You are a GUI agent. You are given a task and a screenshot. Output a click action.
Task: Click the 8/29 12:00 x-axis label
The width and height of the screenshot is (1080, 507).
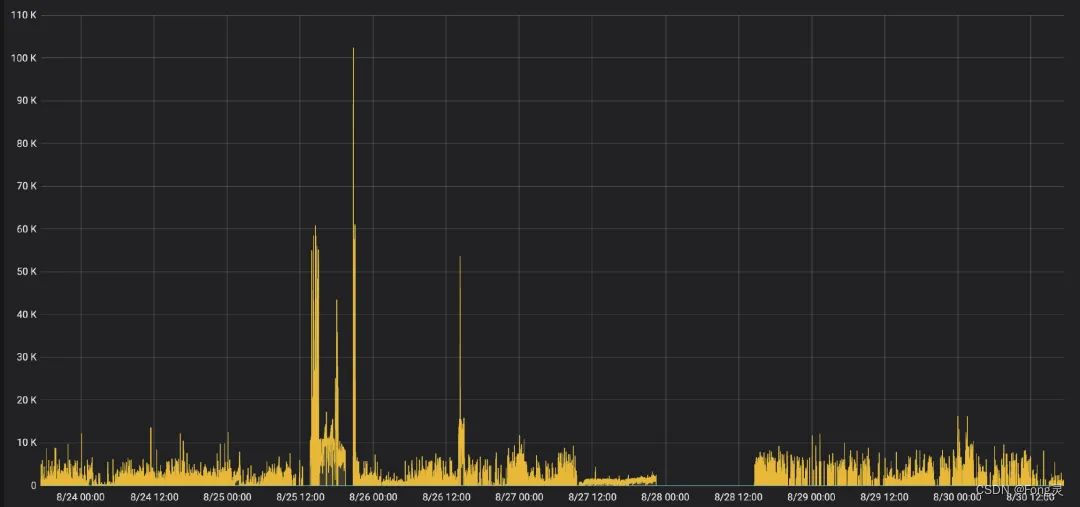pyautogui.click(x=884, y=497)
